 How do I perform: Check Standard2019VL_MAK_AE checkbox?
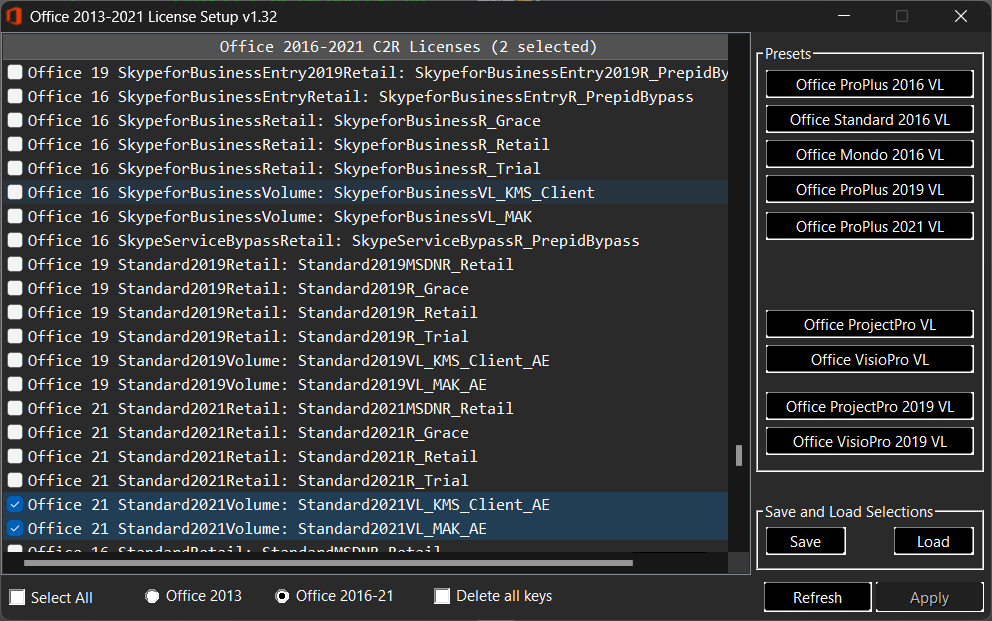click(x=15, y=384)
